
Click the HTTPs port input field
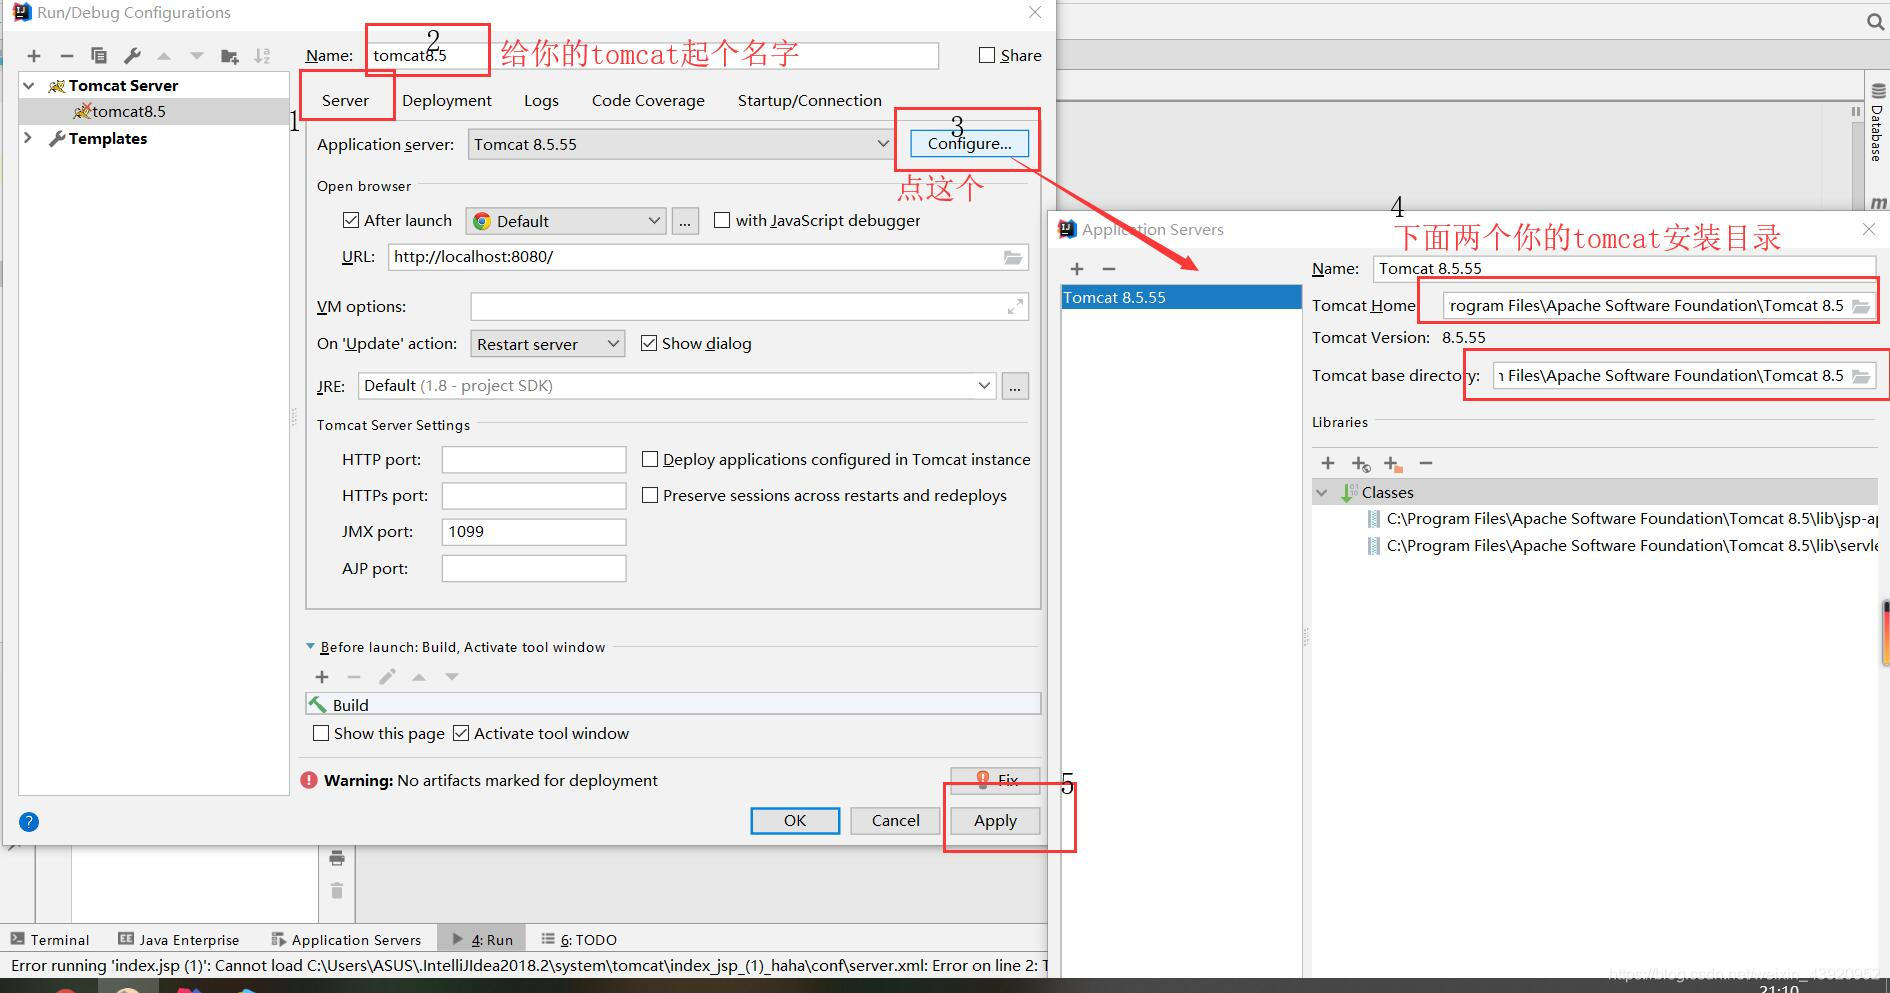(x=534, y=496)
